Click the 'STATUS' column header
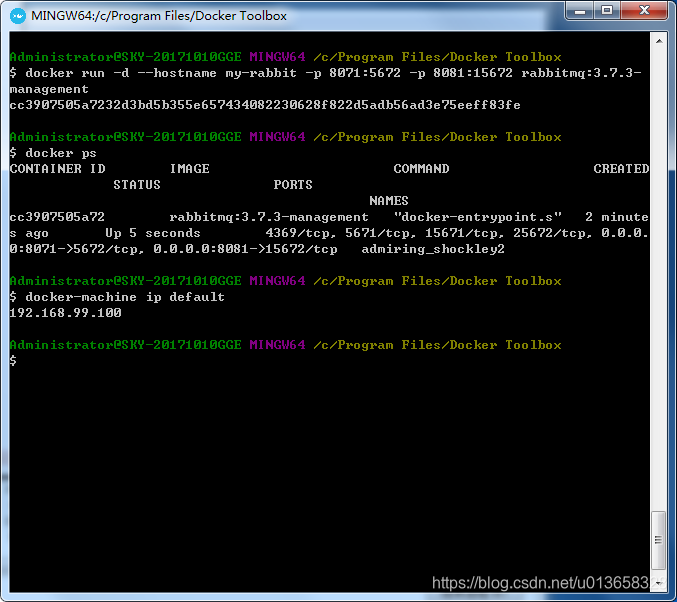This screenshot has height=602, width=677. 137,185
